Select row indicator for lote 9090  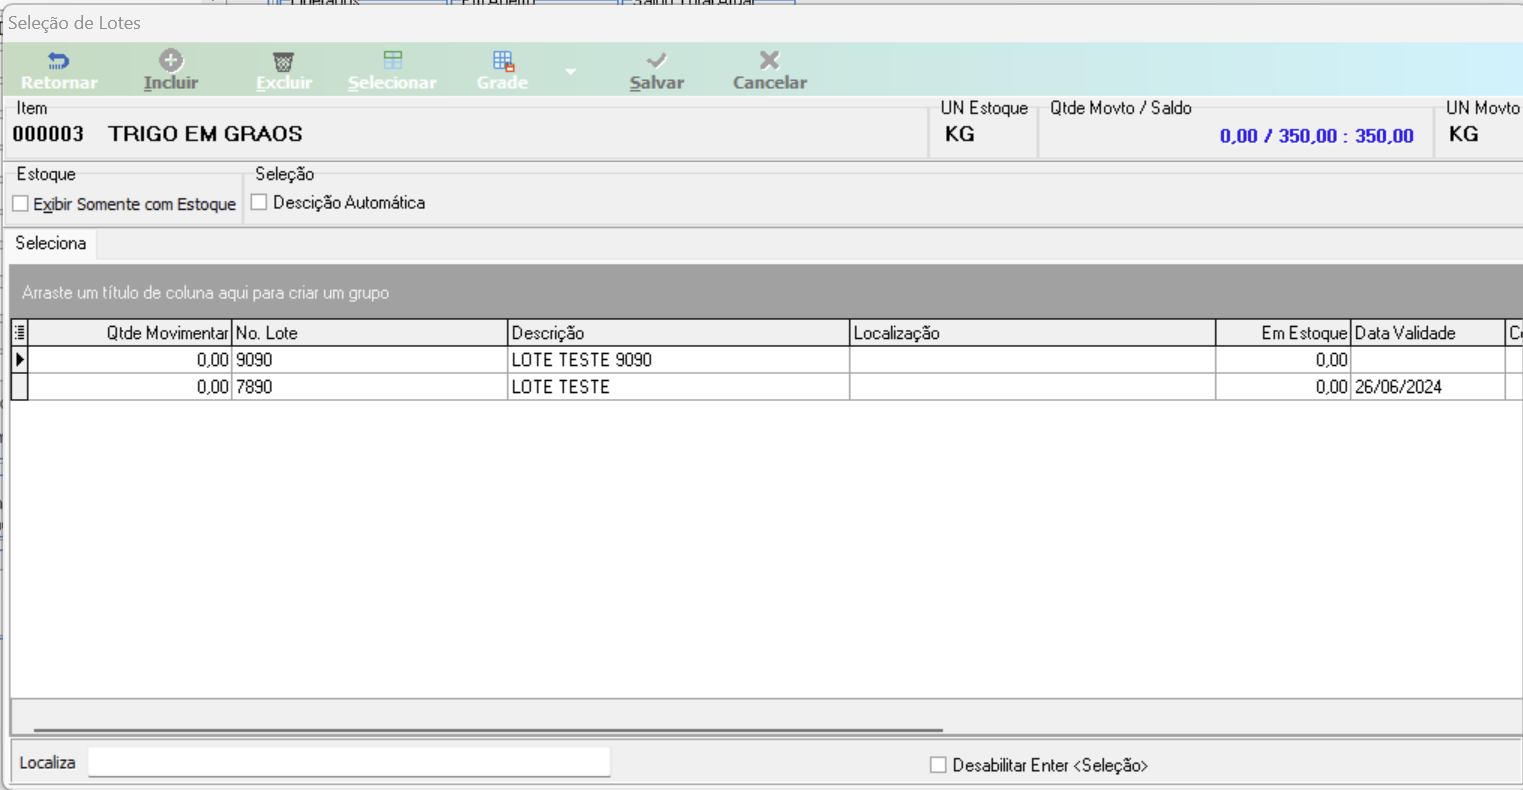coord(19,360)
